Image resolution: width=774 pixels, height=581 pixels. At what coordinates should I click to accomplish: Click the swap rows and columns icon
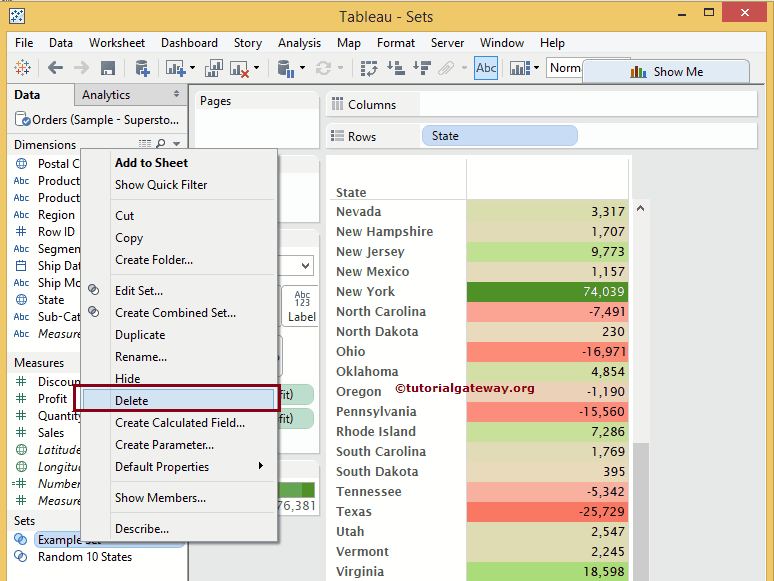(x=369, y=68)
